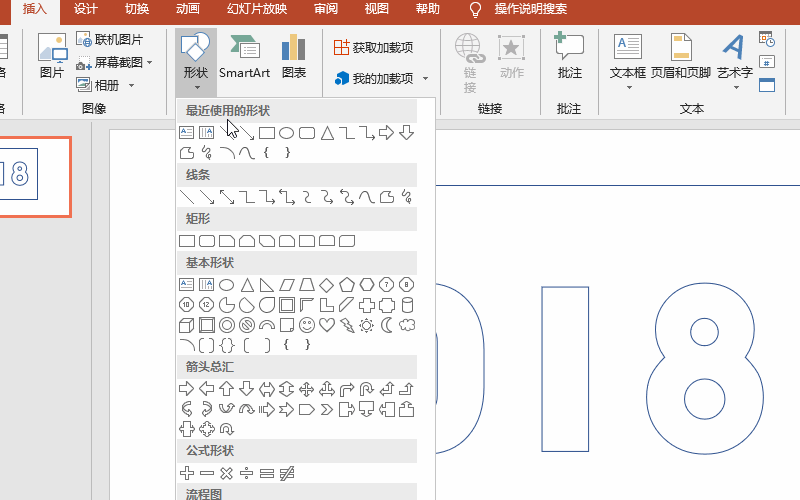
Task: Select the division sign equation shape
Action: pyautogui.click(x=246, y=473)
